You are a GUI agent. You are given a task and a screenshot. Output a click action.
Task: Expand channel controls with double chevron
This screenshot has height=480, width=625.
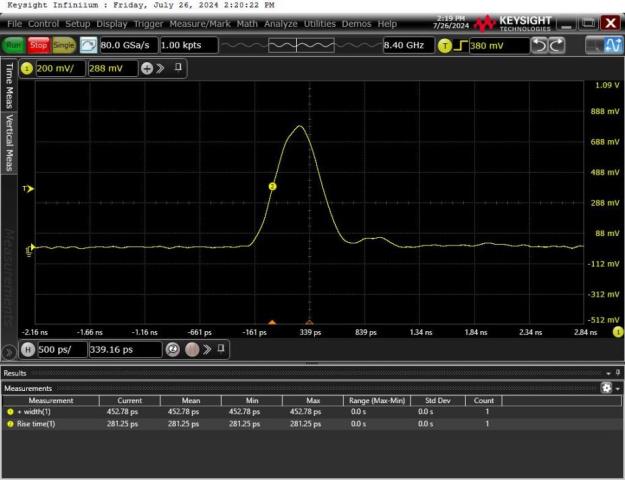click(162, 68)
